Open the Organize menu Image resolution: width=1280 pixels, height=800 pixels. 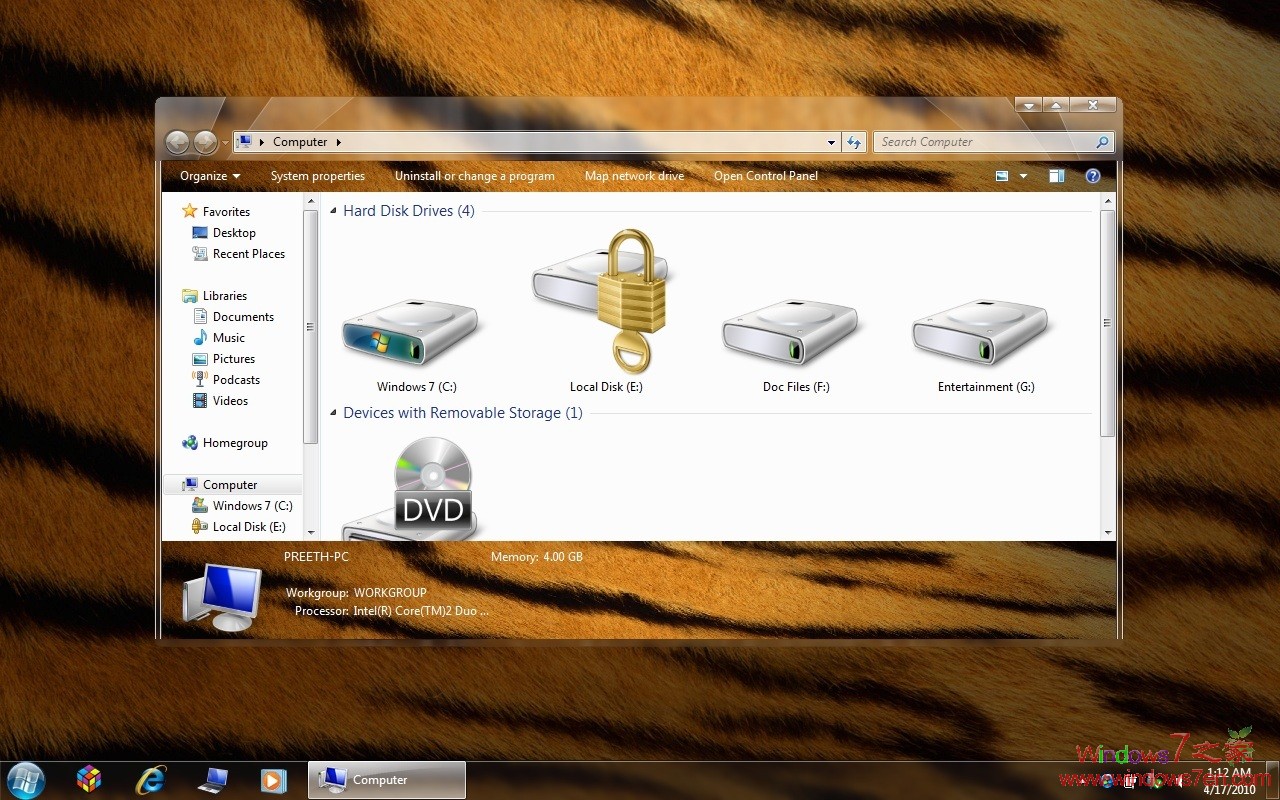209,176
